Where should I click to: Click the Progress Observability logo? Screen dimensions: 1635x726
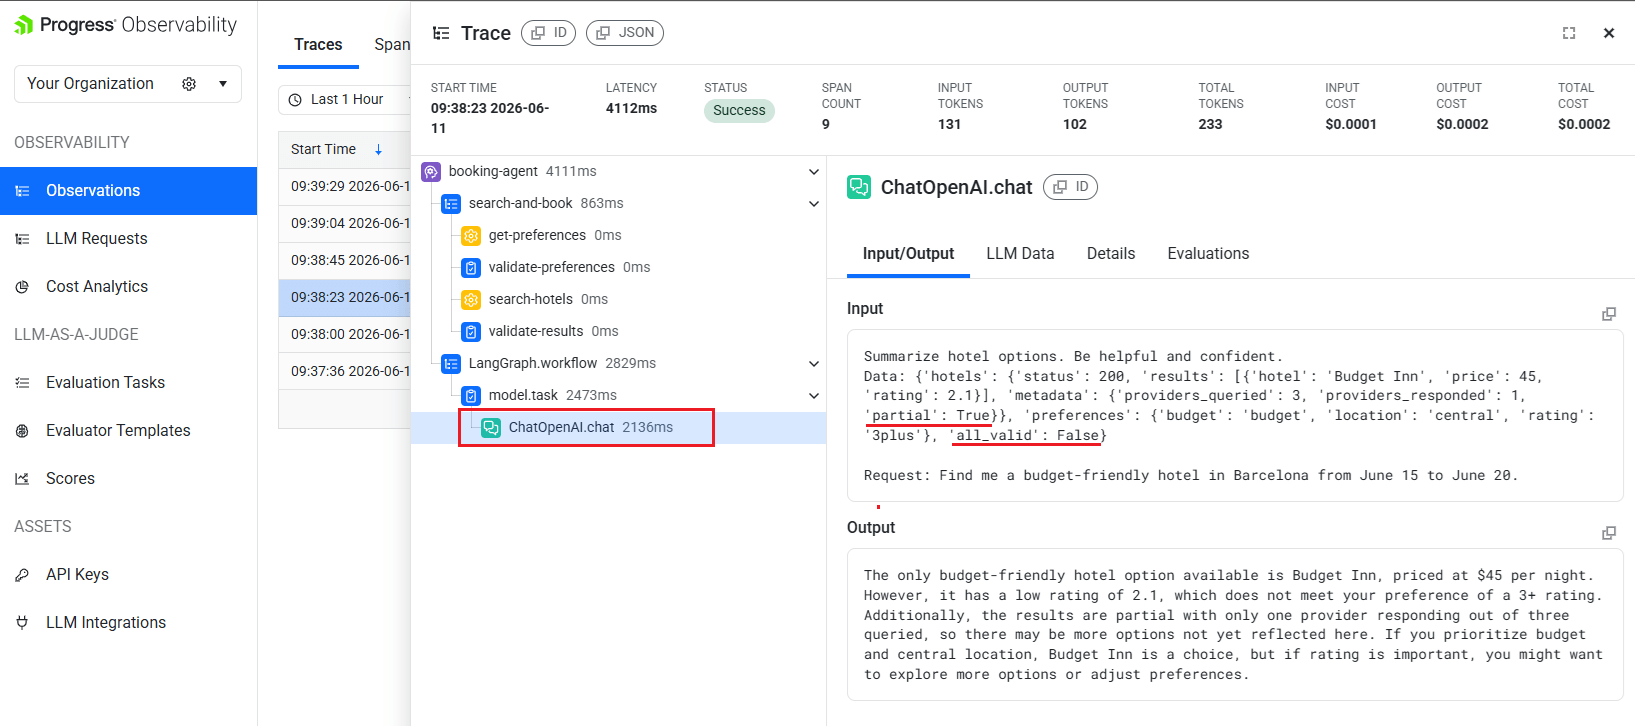tap(126, 25)
